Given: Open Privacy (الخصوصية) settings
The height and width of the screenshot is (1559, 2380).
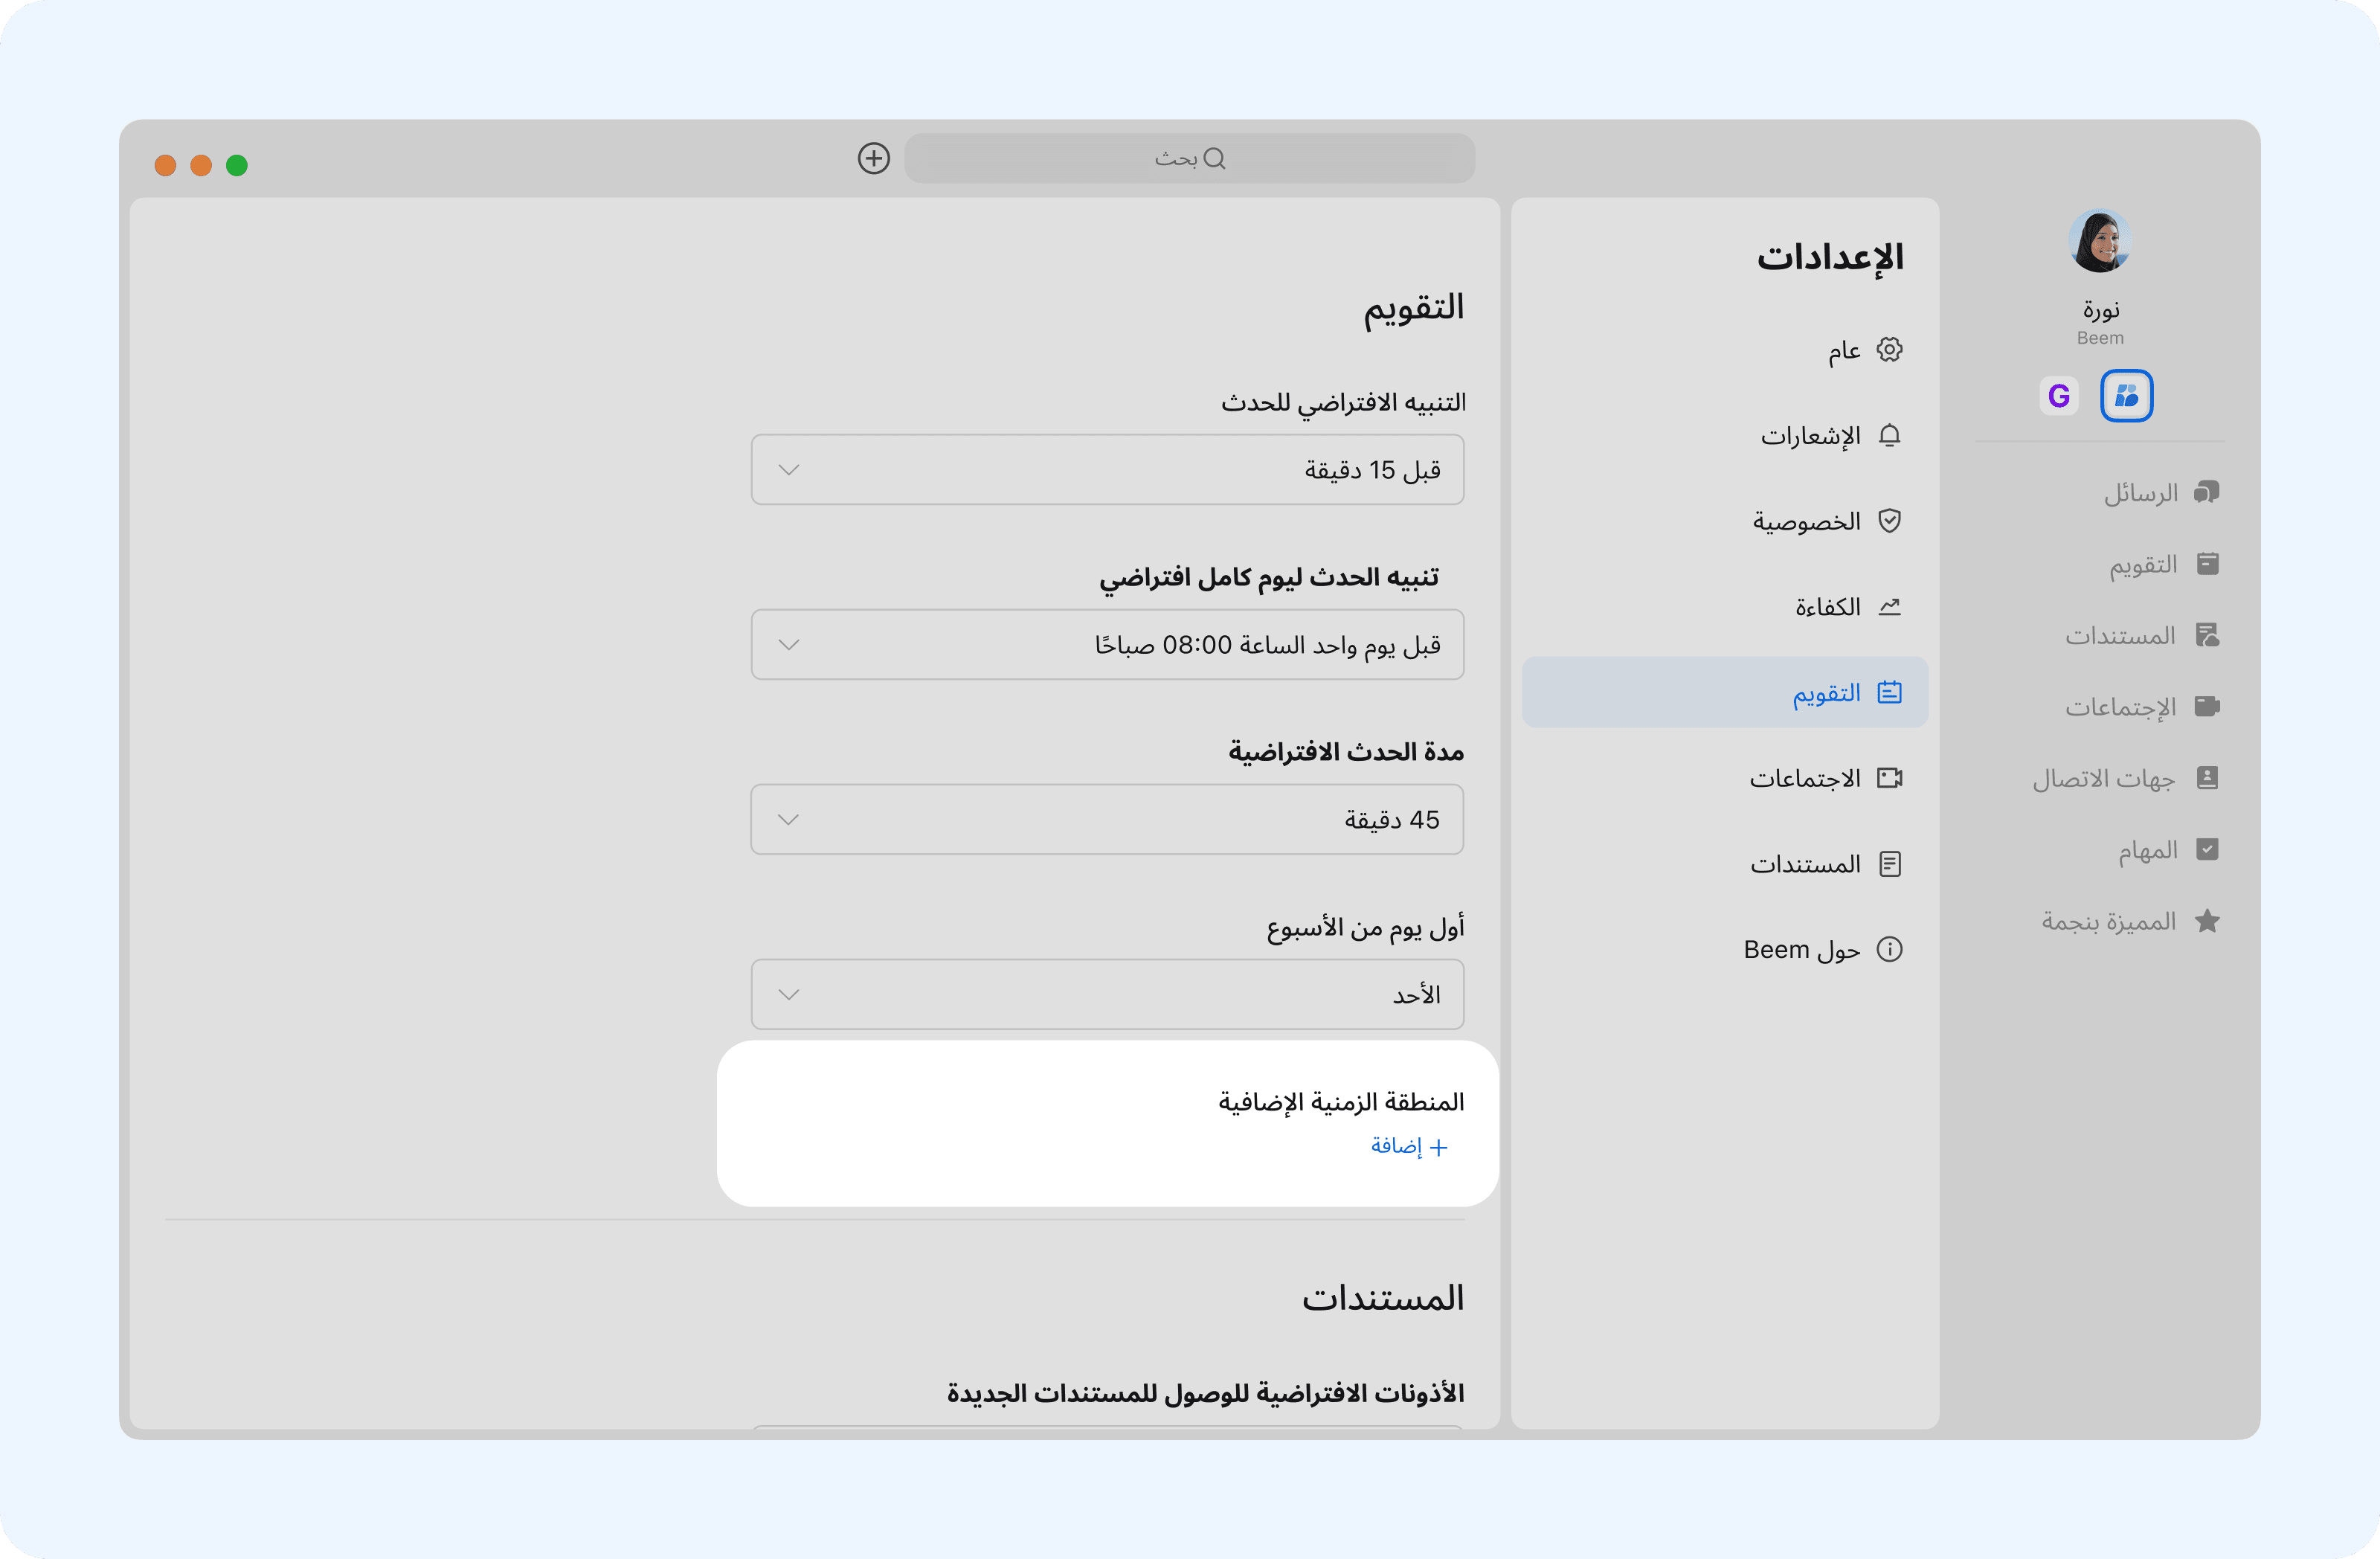Looking at the screenshot, I should (1825, 522).
